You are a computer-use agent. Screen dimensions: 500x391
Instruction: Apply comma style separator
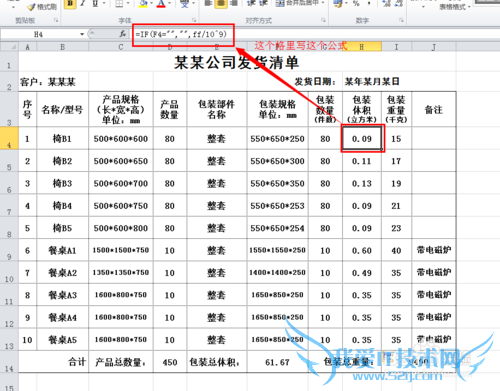pos(369,3)
